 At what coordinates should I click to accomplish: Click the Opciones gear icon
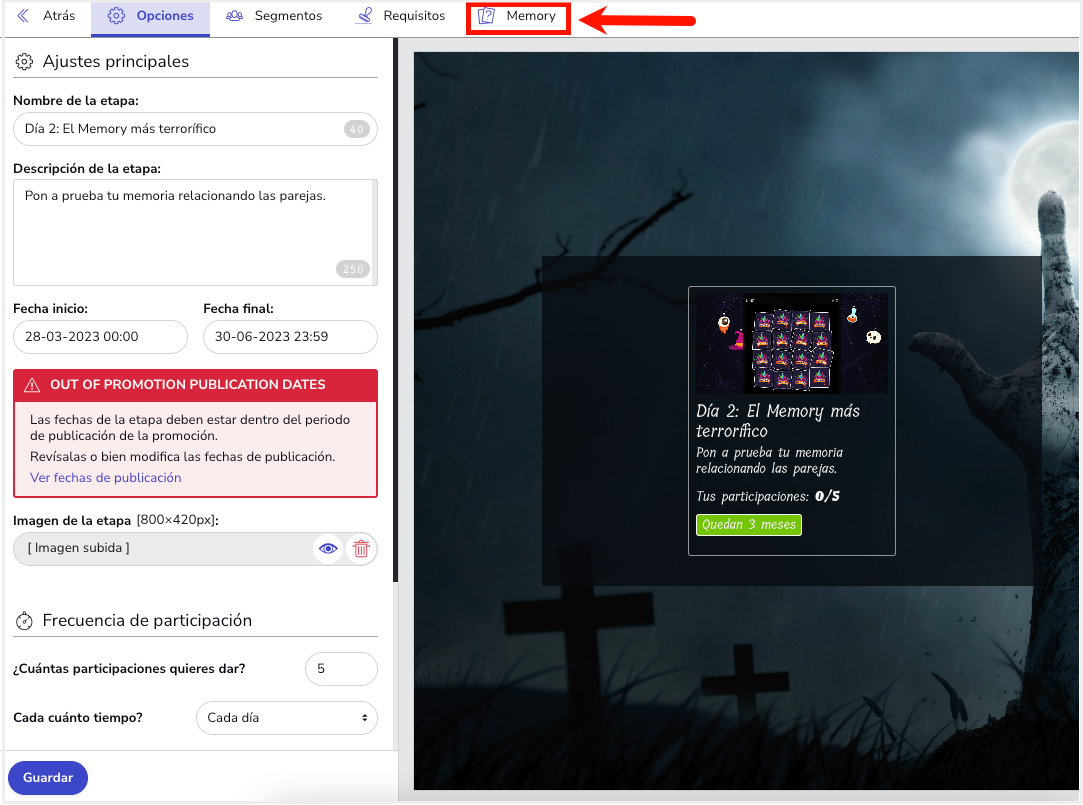pyautogui.click(x=116, y=16)
